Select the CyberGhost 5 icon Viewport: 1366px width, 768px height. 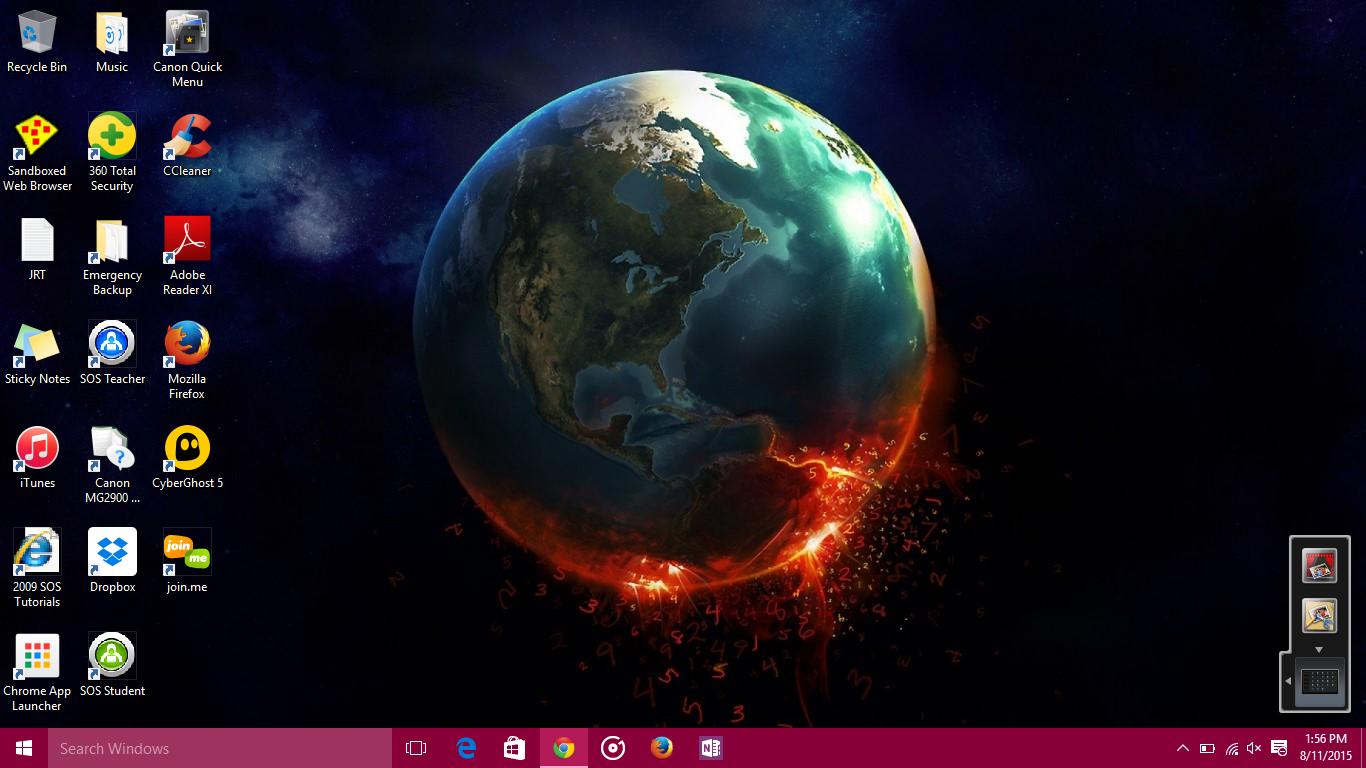187,458
